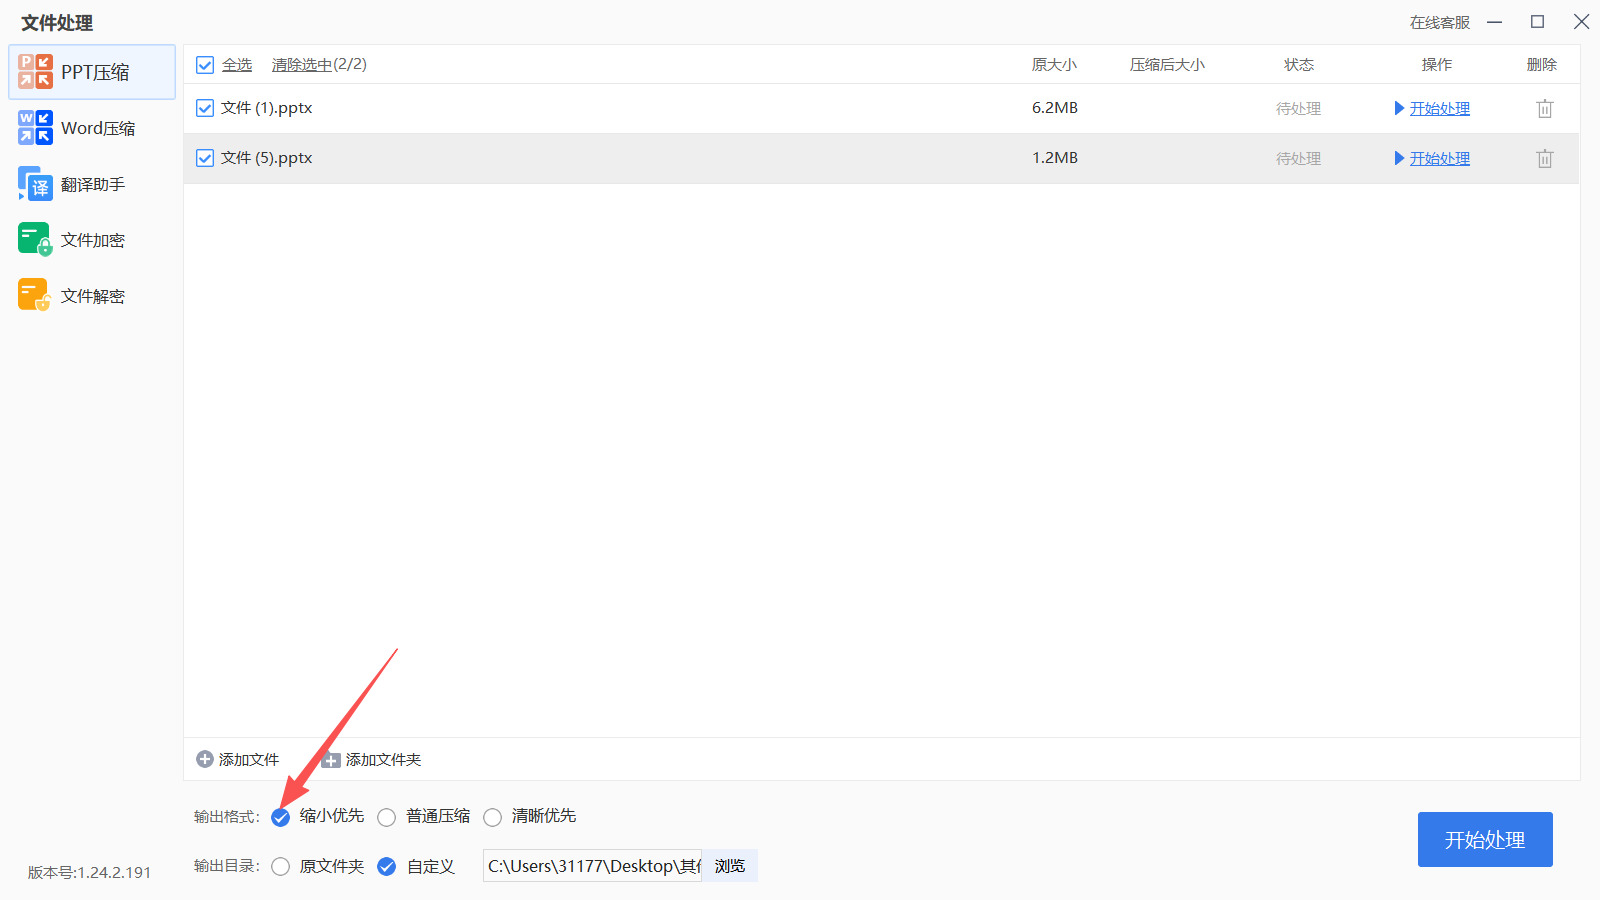Delete 文件 (5).pptx with trash icon
The height and width of the screenshot is (900, 1600).
[1545, 158]
